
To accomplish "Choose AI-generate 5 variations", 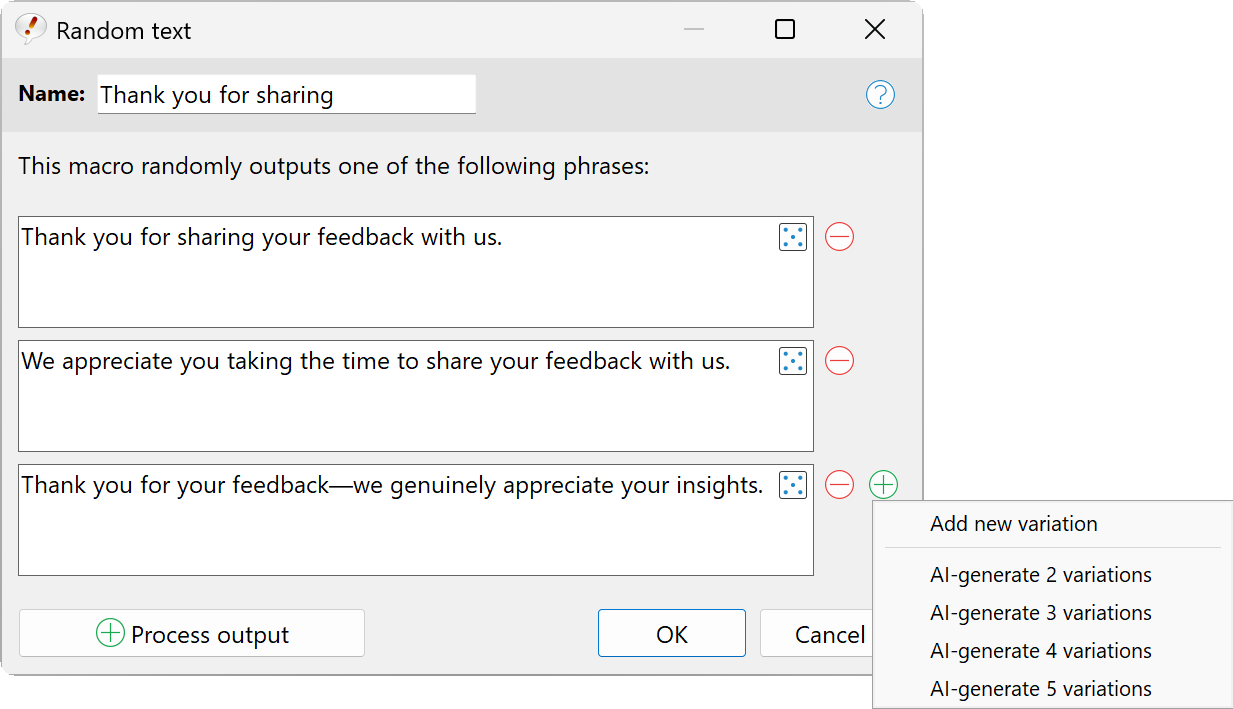I will [1040, 689].
